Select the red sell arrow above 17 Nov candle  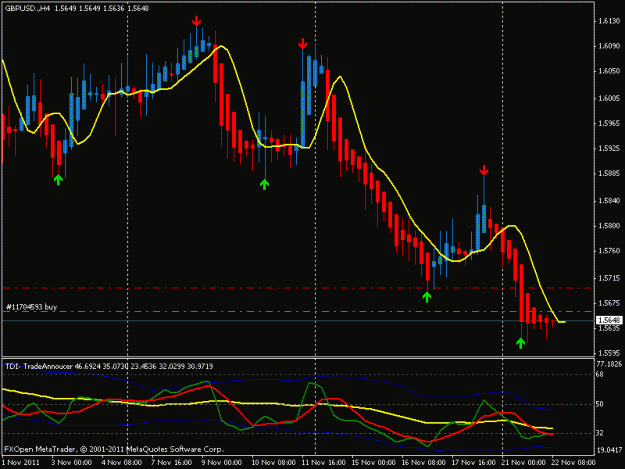pyautogui.click(x=484, y=170)
